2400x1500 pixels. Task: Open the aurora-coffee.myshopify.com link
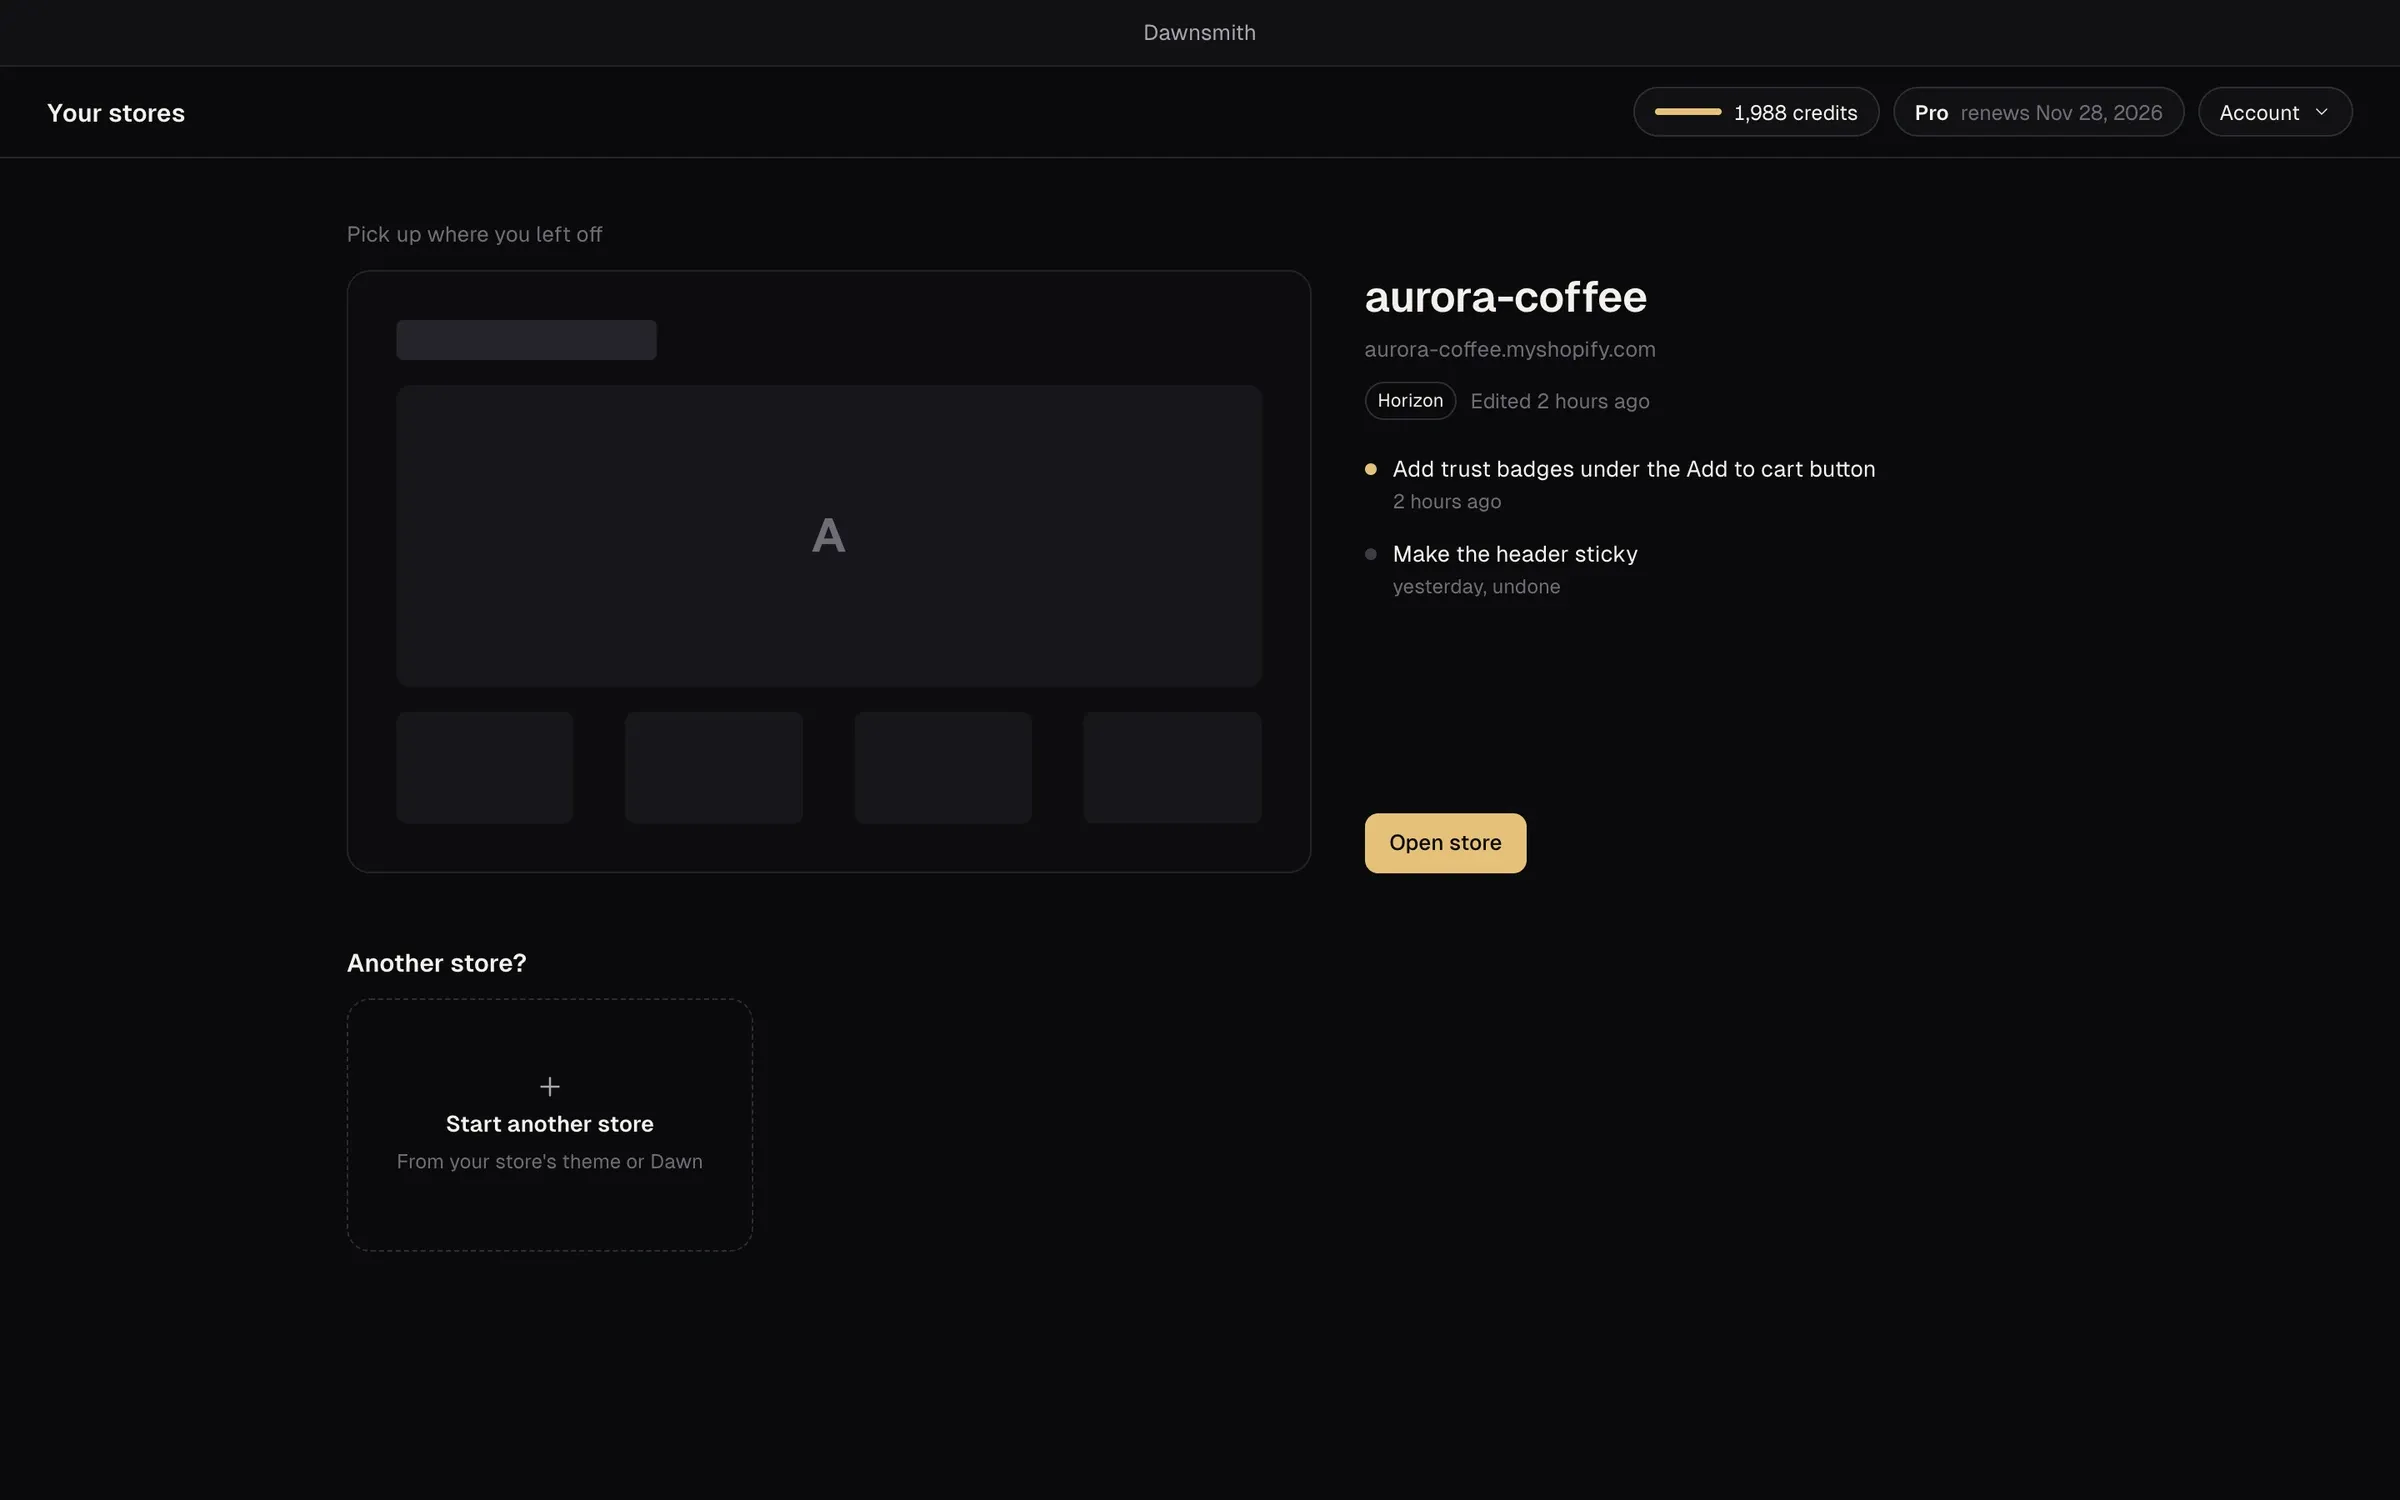pos(1510,349)
